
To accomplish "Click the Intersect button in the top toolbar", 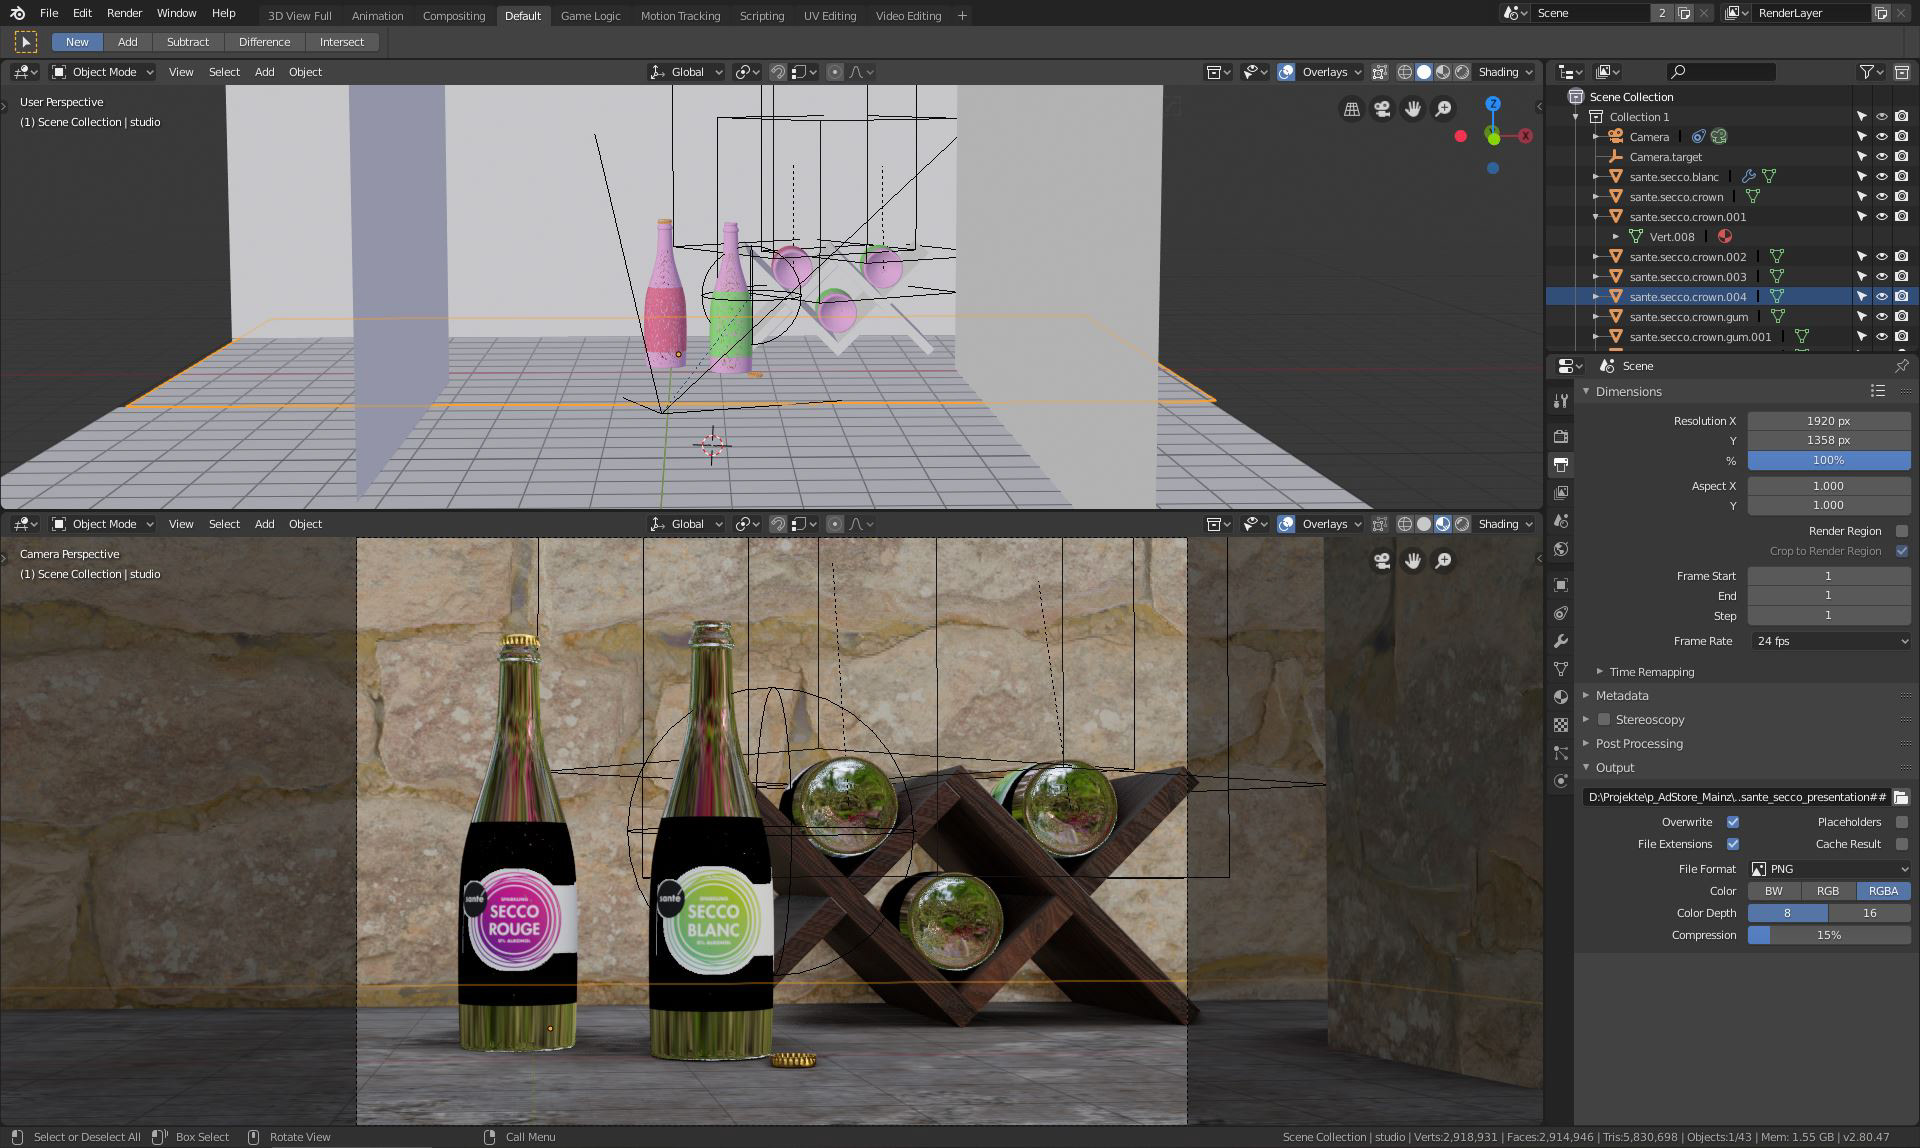I will 343,41.
